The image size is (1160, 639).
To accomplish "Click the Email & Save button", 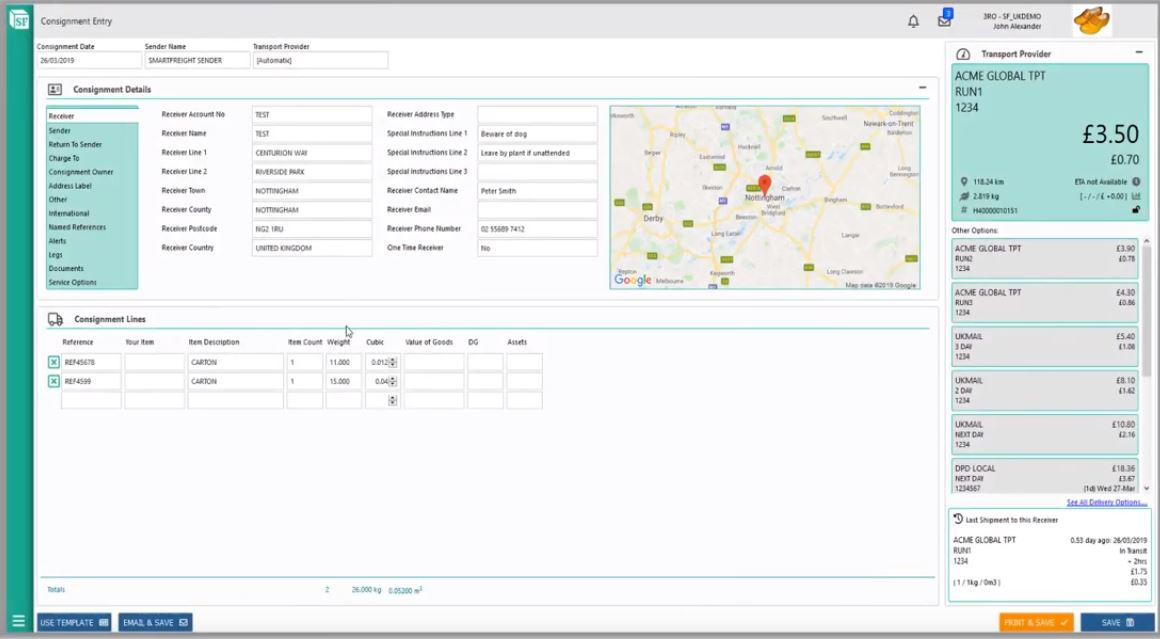I will pyautogui.click(x=155, y=623).
